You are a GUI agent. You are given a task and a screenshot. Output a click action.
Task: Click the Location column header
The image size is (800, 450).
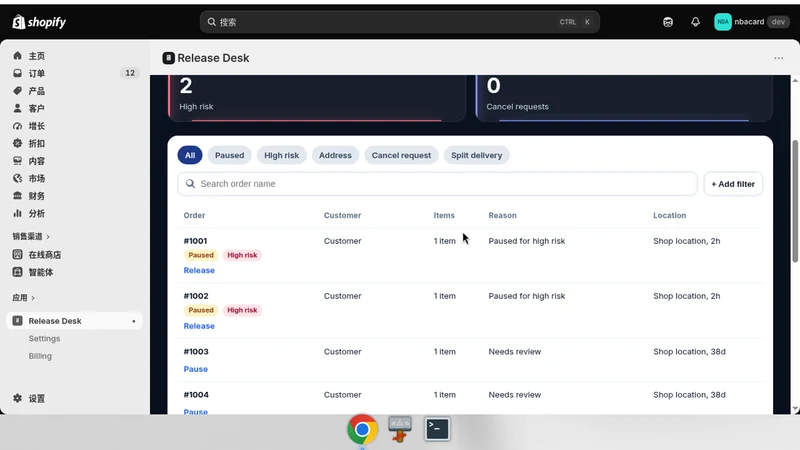pos(669,215)
